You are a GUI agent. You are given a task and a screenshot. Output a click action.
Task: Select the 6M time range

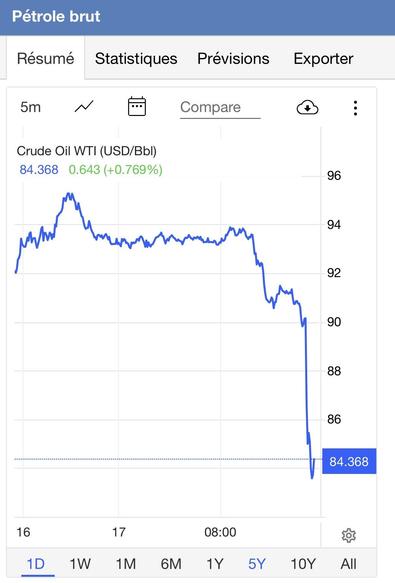[x=171, y=564]
